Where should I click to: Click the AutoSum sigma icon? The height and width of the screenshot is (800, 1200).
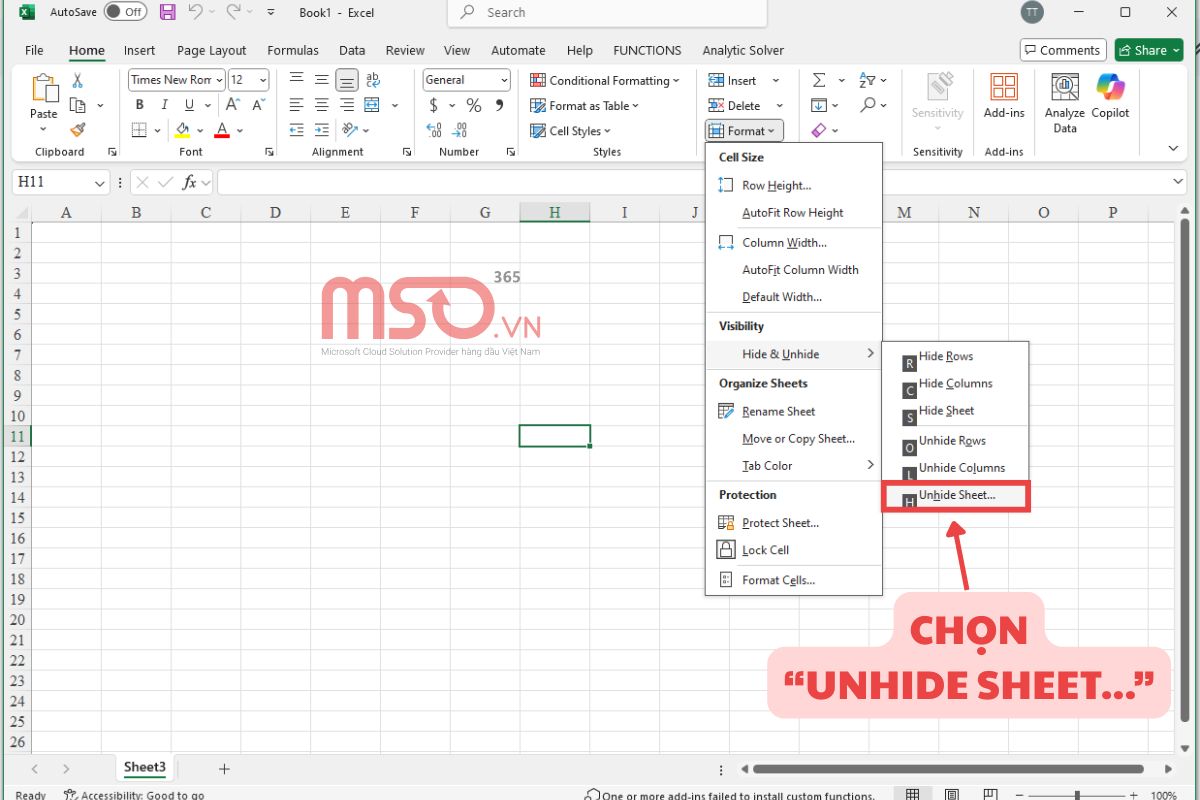pos(819,80)
